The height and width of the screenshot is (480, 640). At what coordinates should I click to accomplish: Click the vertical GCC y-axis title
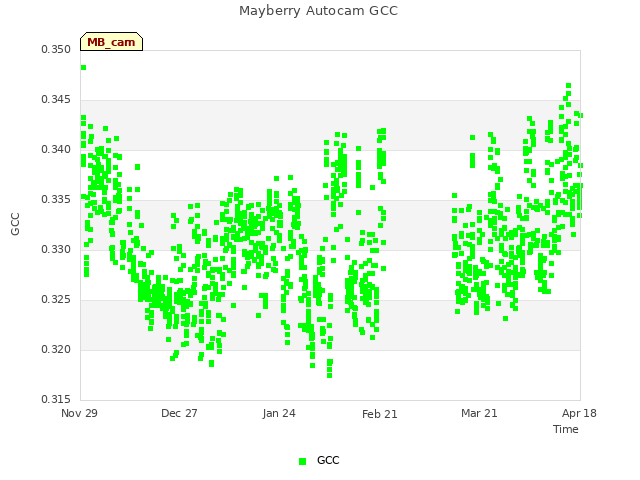point(15,224)
